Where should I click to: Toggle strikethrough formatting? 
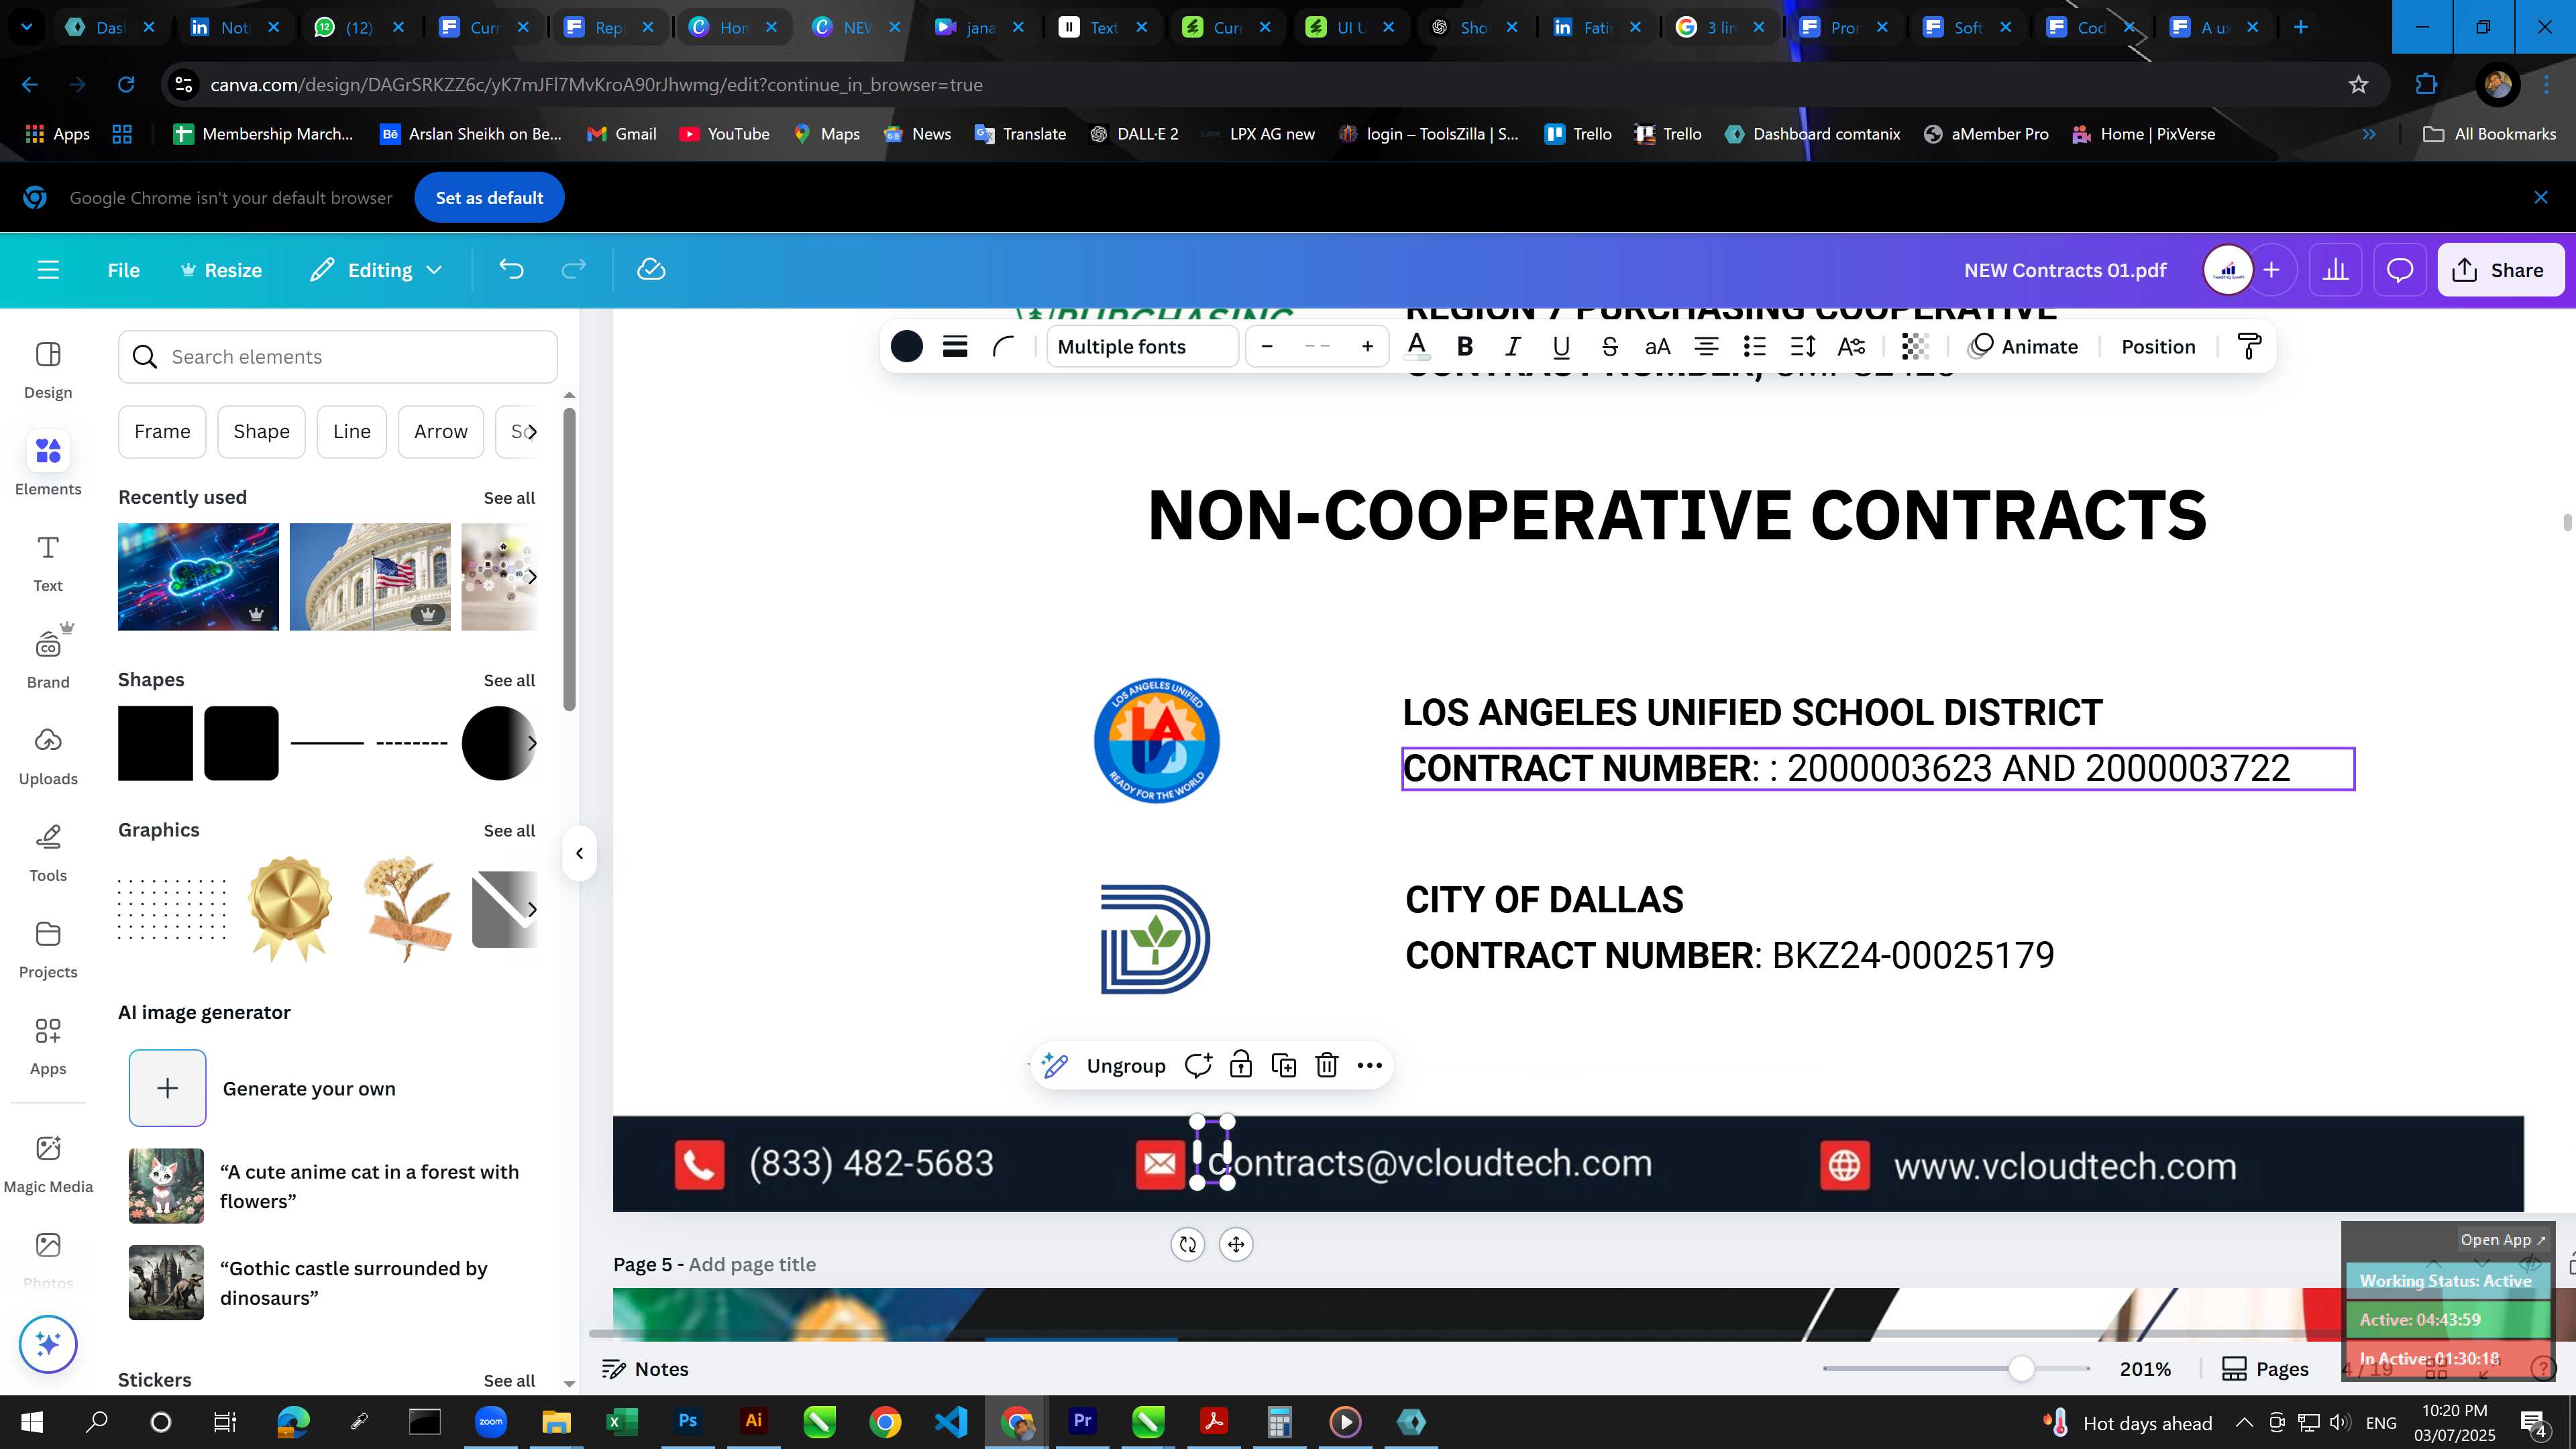pos(1610,347)
